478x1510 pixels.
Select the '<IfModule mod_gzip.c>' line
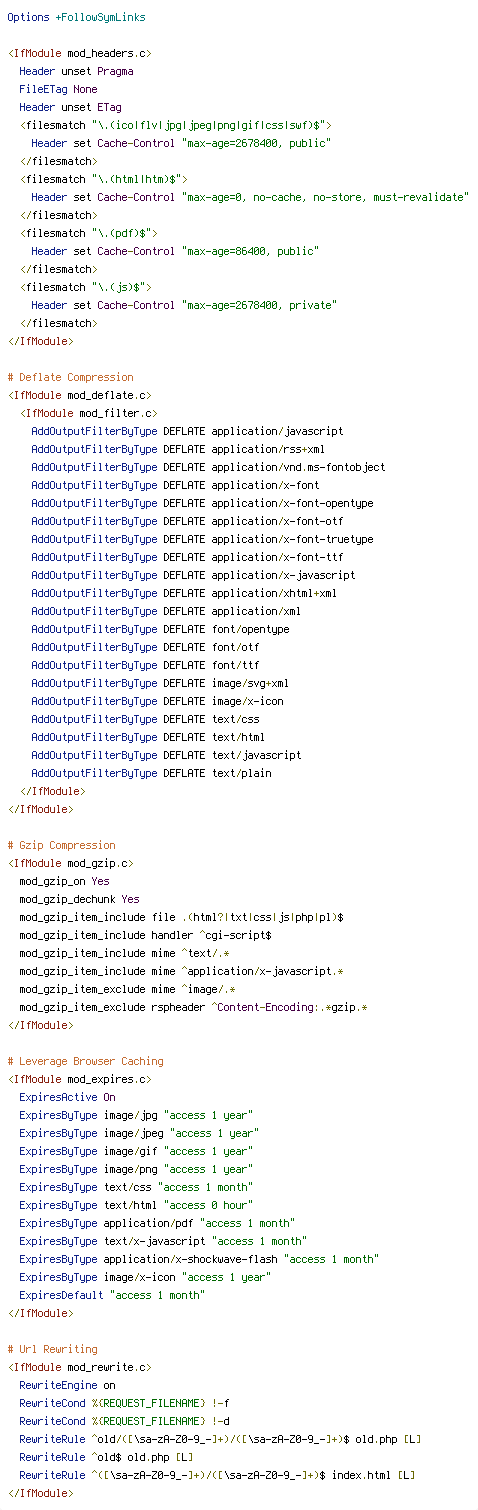pyautogui.click(x=70, y=864)
